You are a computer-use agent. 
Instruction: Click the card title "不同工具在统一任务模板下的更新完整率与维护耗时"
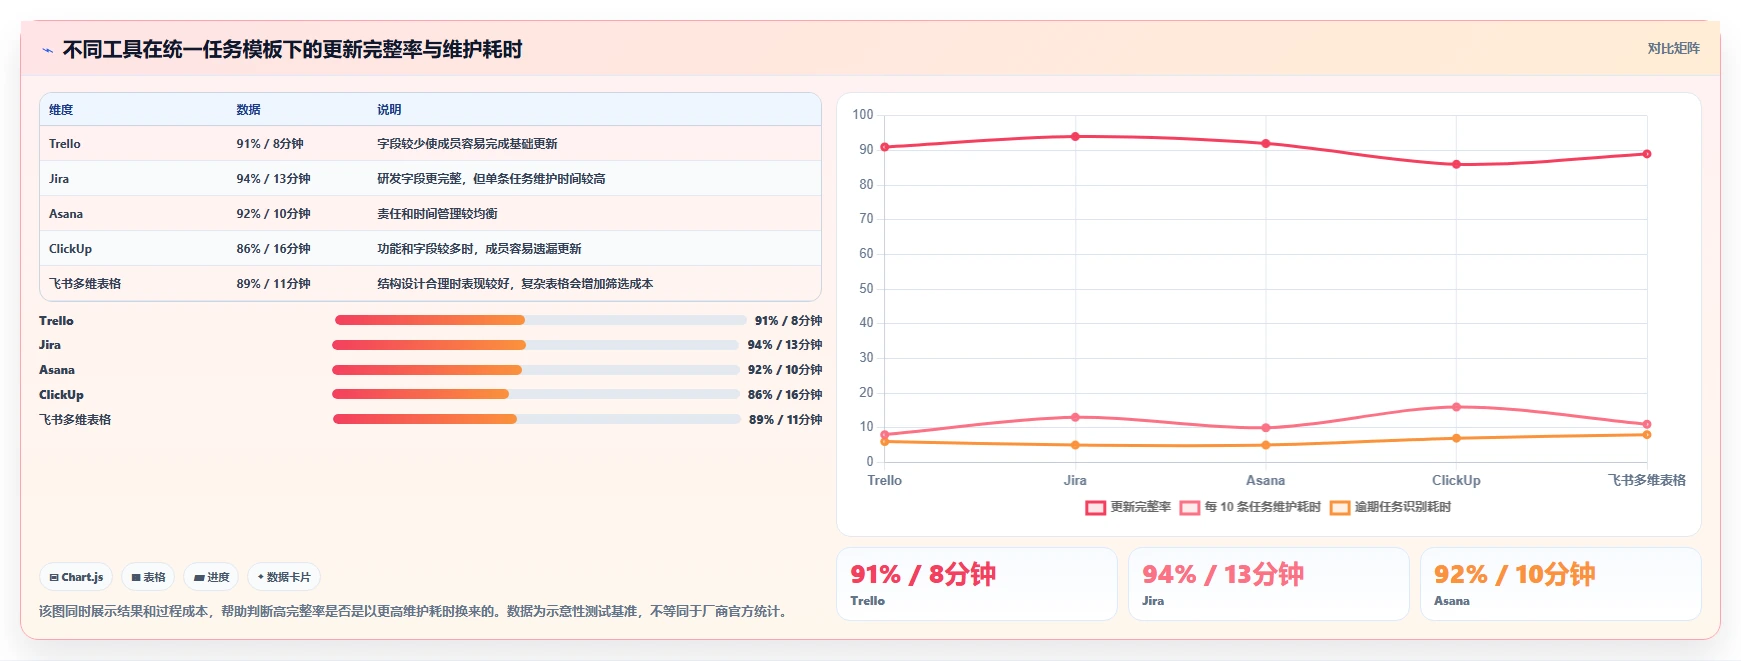click(292, 50)
